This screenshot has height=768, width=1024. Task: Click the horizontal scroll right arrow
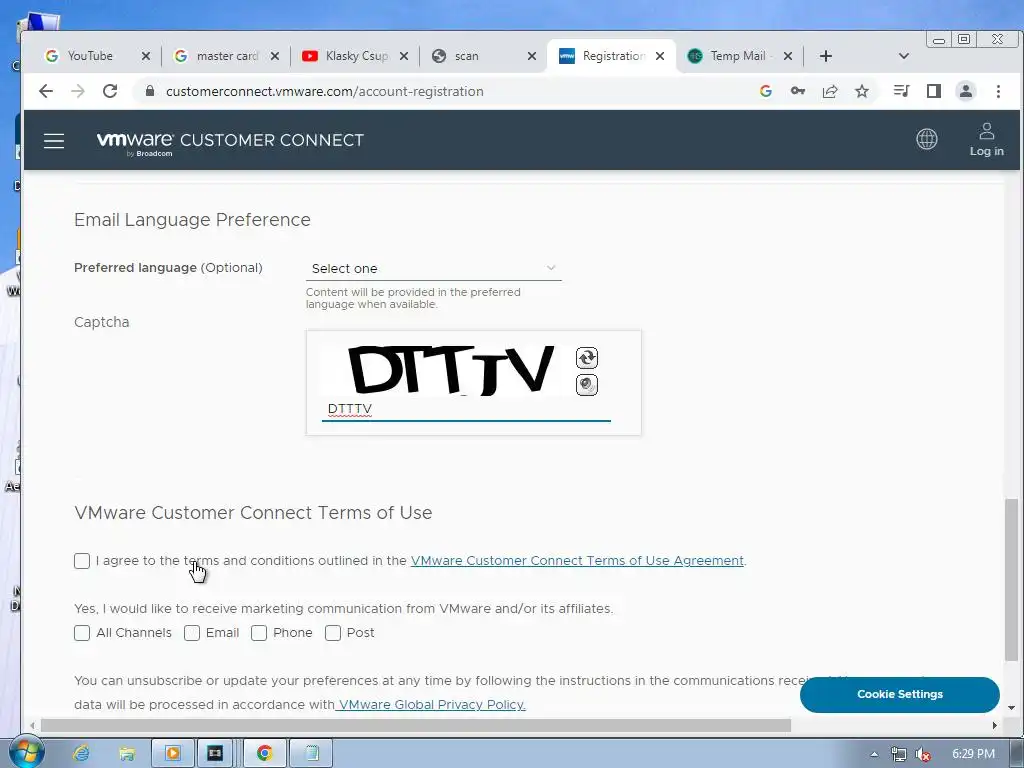(x=994, y=725)
